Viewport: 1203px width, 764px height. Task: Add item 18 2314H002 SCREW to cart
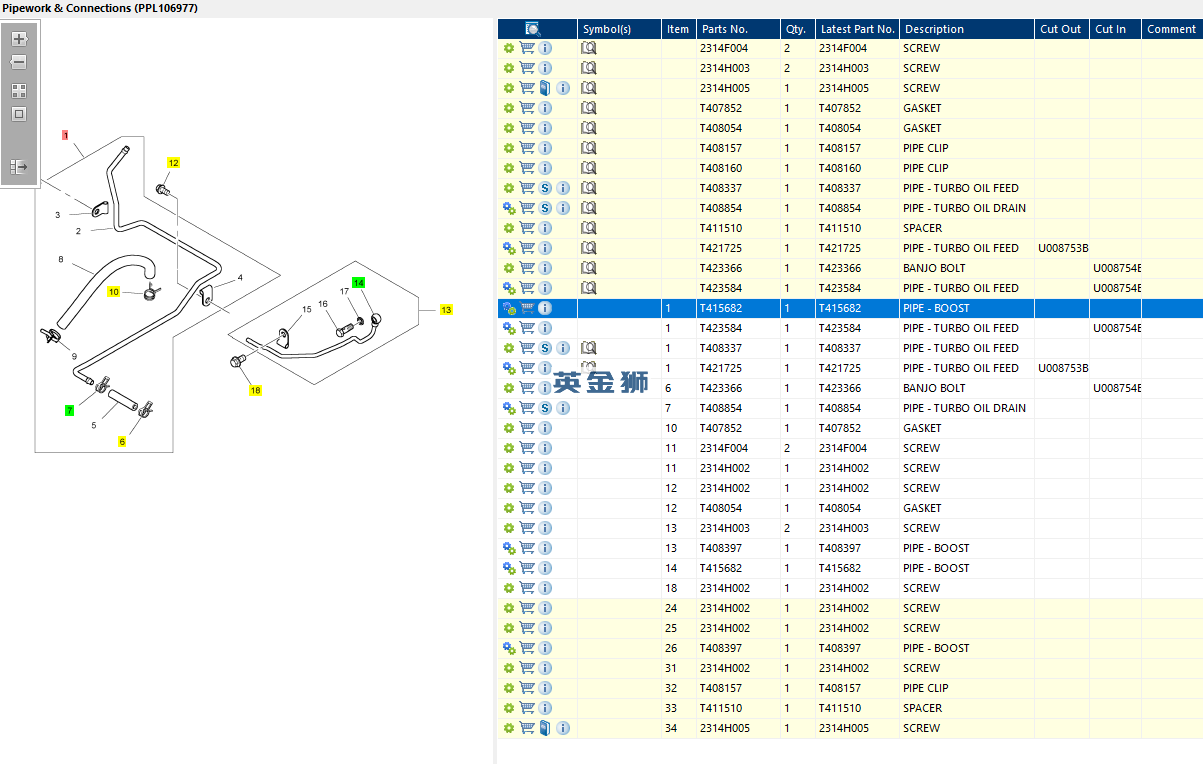tap(527, 588)
